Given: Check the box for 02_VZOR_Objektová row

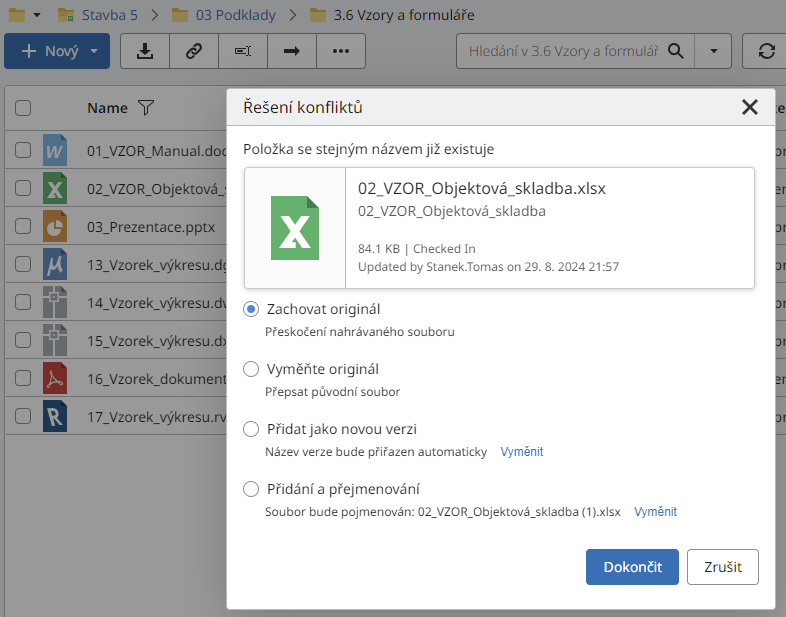Looking at the screenshot, I should pos(23,188).
